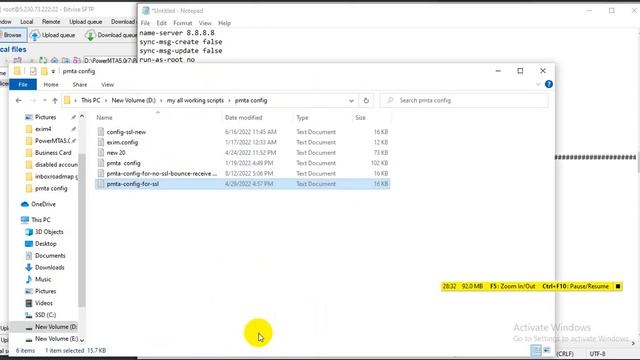Open Notepad Format menu
This screenshot has height=360, width=640.
182,23
